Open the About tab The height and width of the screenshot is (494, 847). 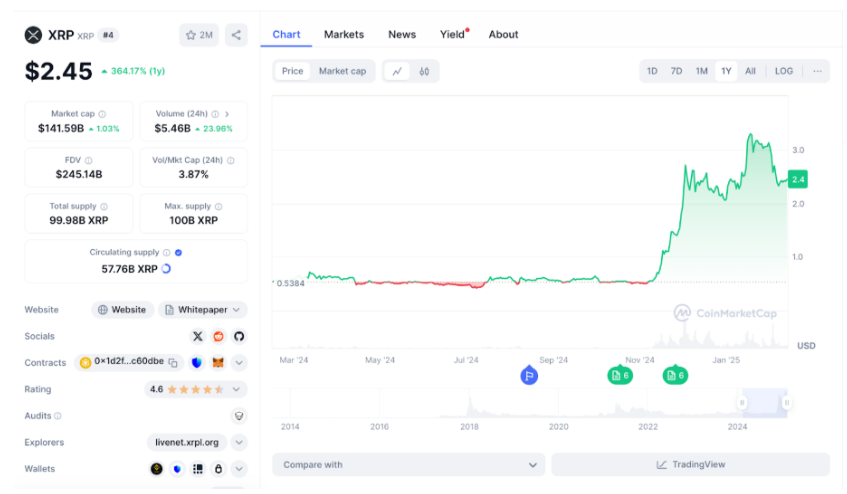503,35
